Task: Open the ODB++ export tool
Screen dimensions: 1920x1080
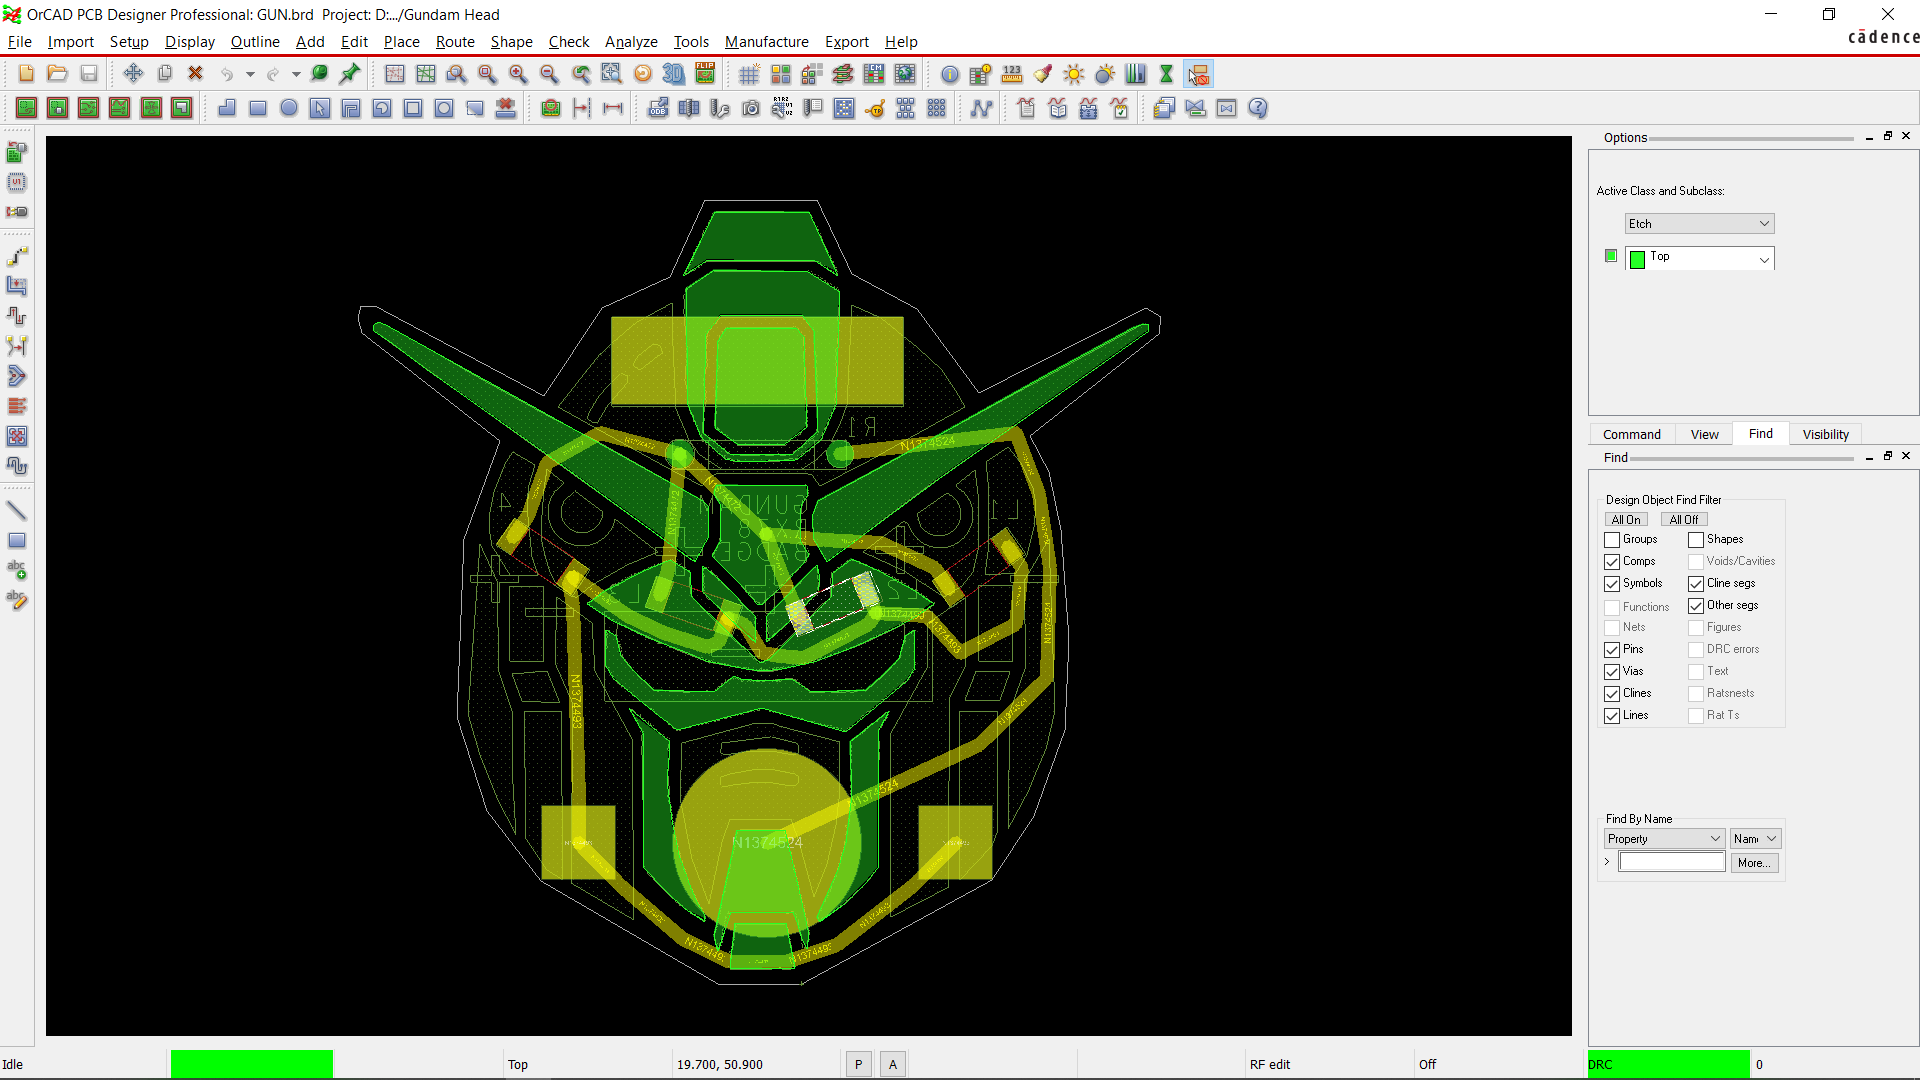Action: [659, 108]
